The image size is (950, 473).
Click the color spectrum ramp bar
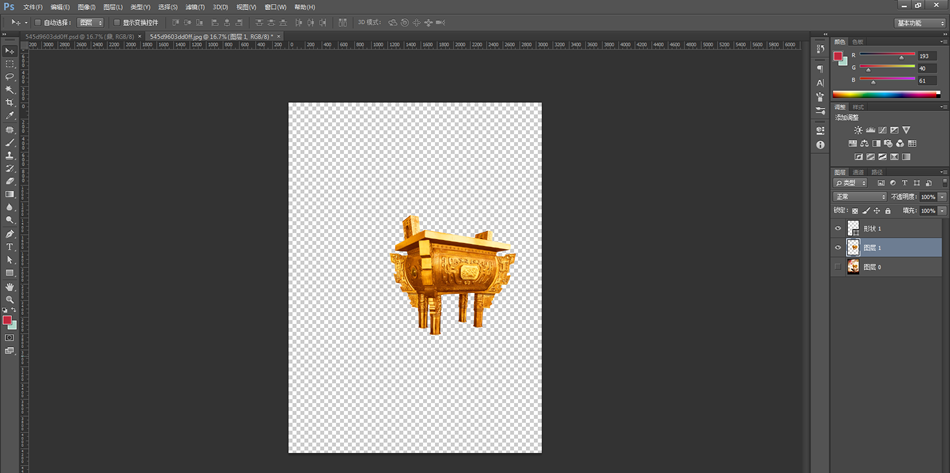pyautogui.click(x=885, y=94)
